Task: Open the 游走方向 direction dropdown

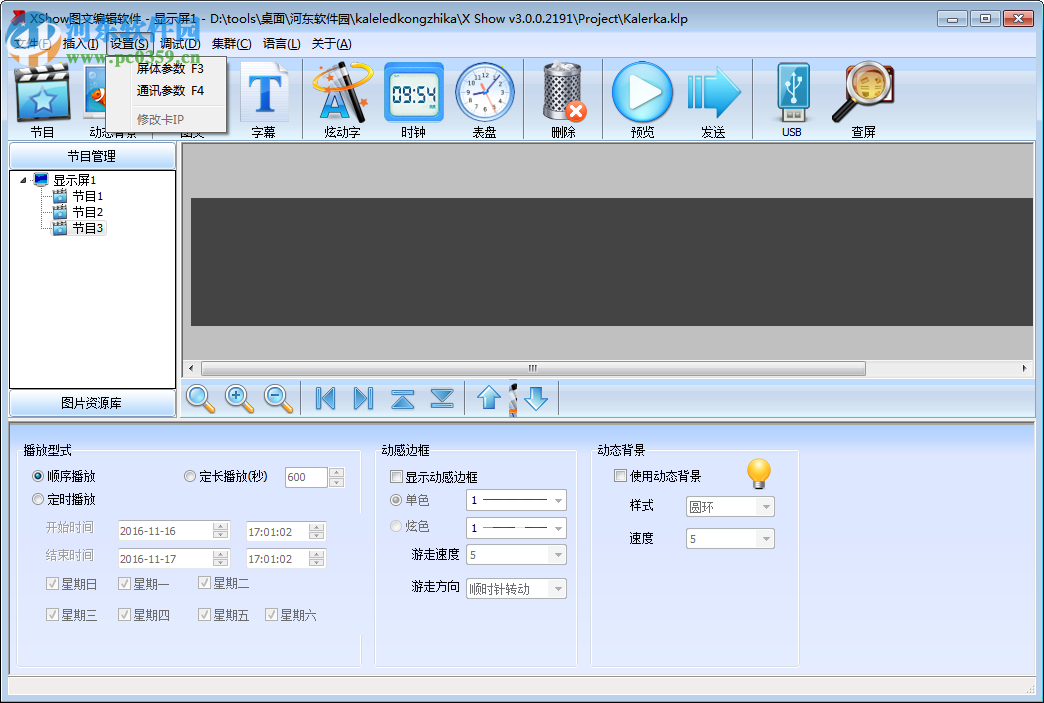Action: [516, 588]
